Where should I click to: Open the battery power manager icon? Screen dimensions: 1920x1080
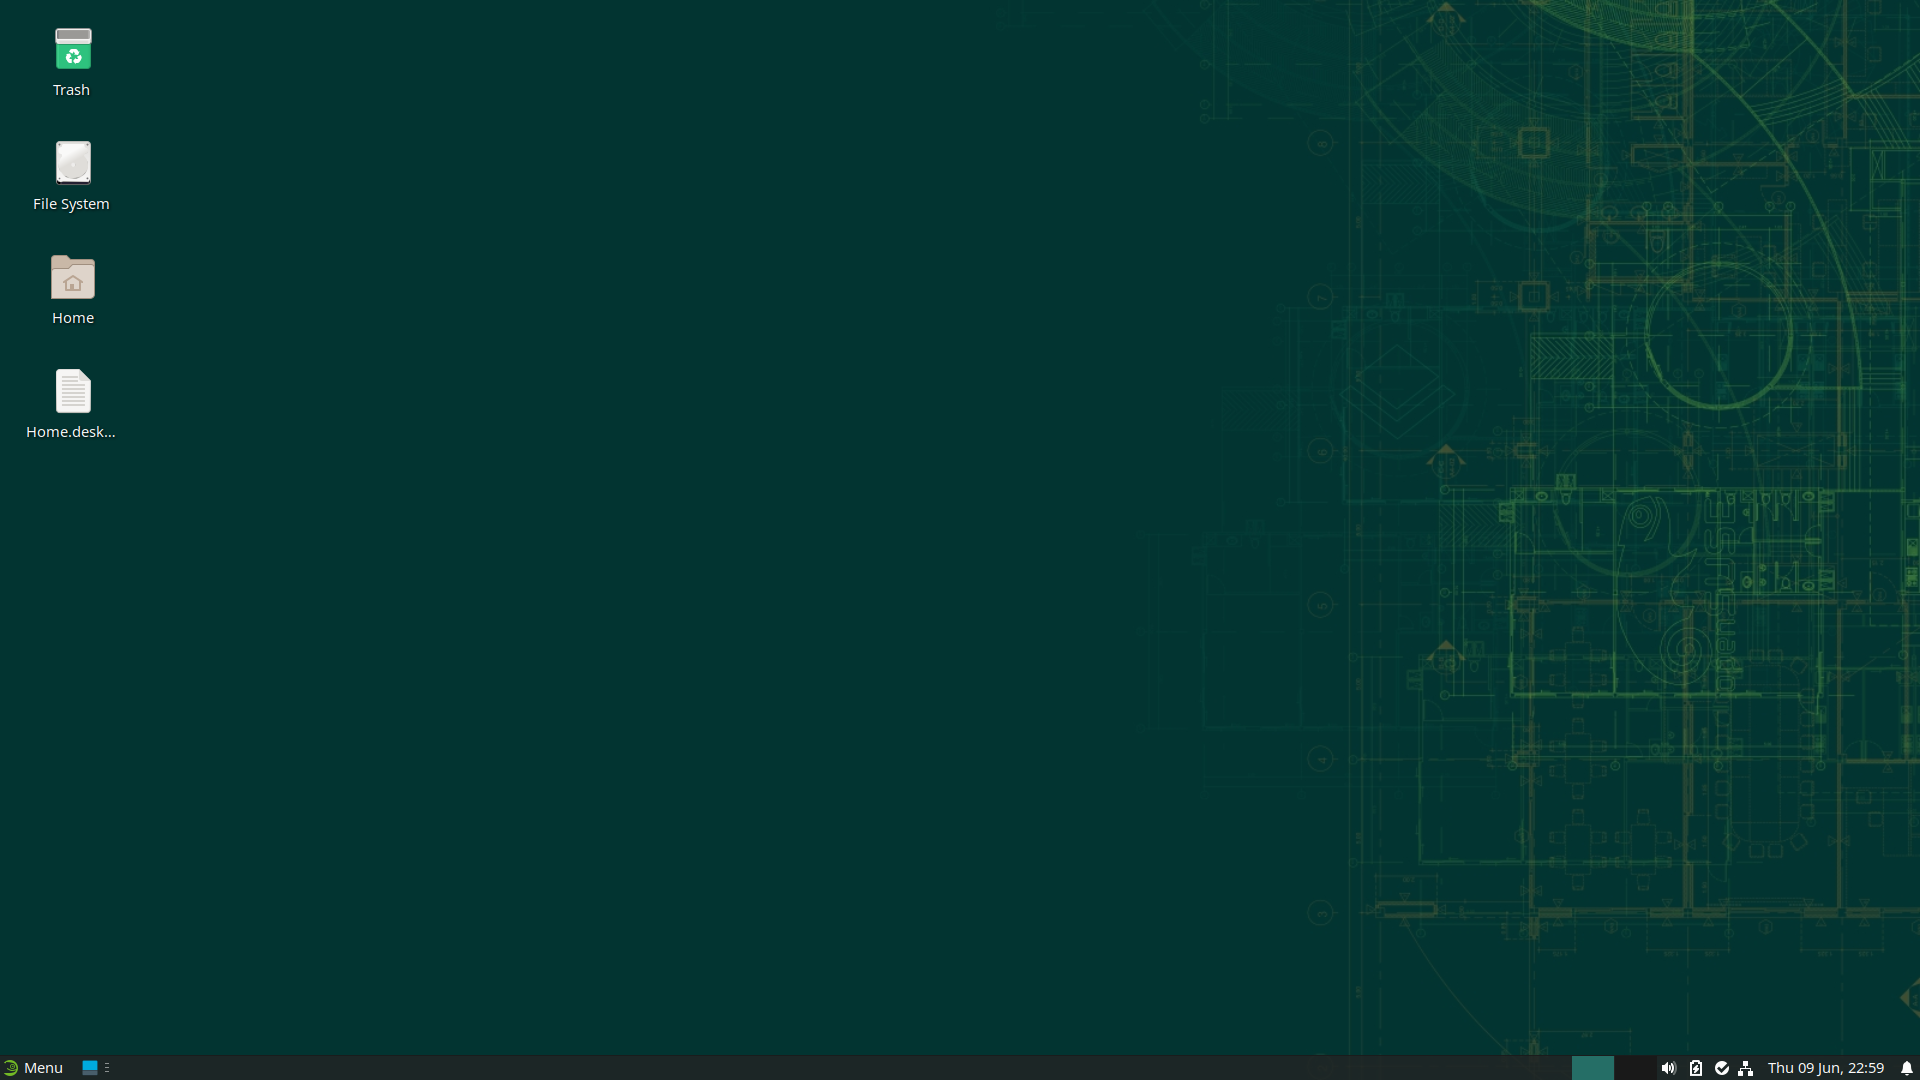1695,1068
